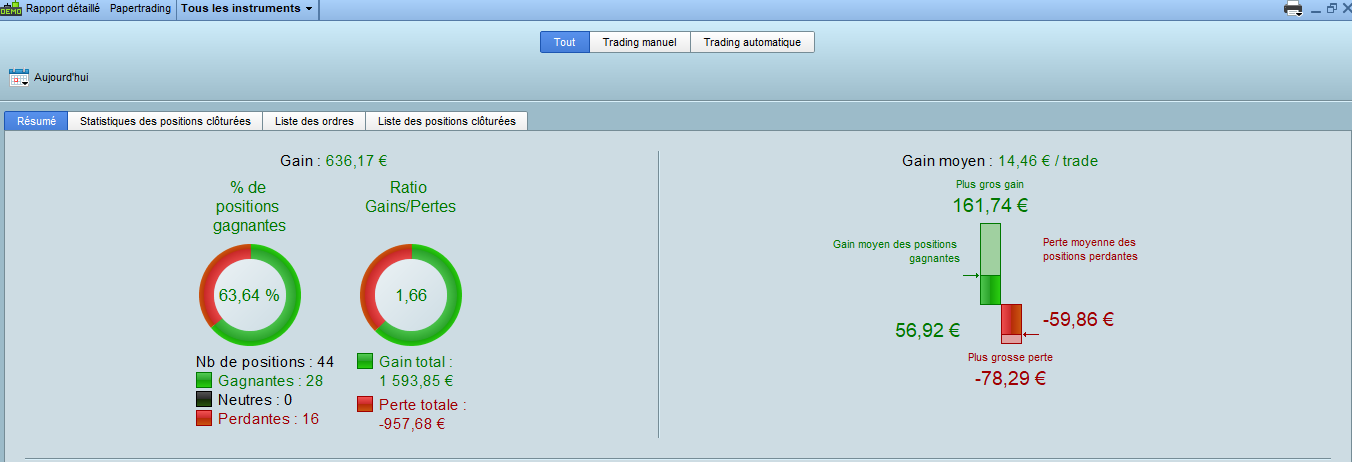Click the -957,68 € perte totale value
The height and width of the screenshot is (462, 1352).
(x=412, y=423)
